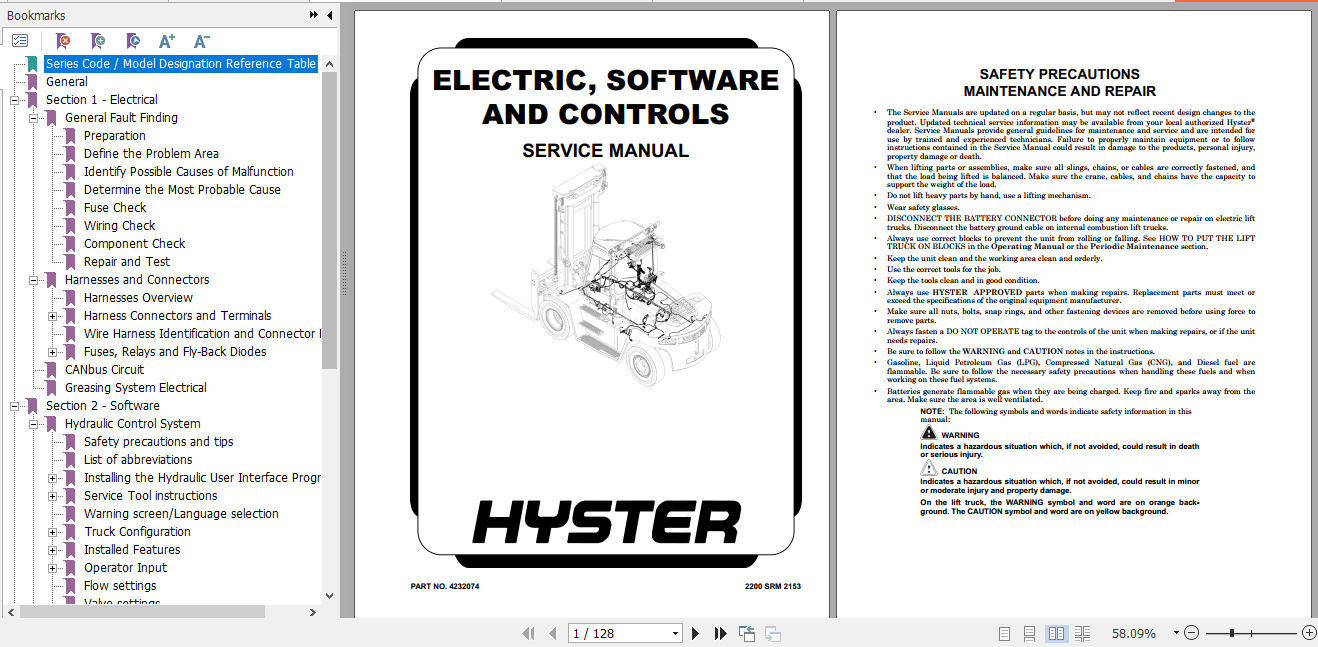
Task: Open the General bookmark
Action: [x=67, y=82]
